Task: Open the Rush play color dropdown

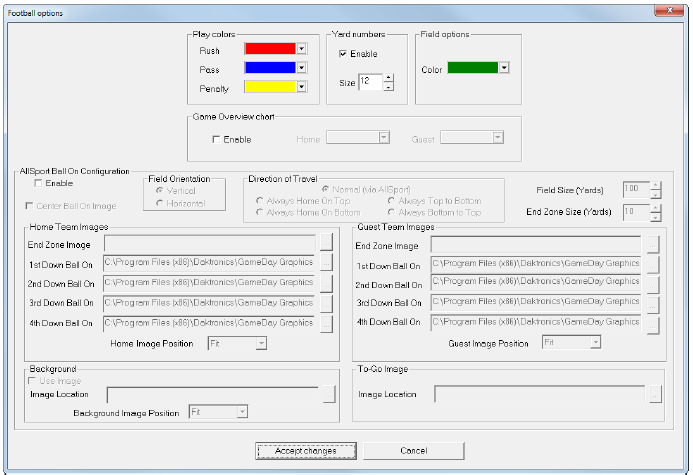Action: (x=301, y=49)
